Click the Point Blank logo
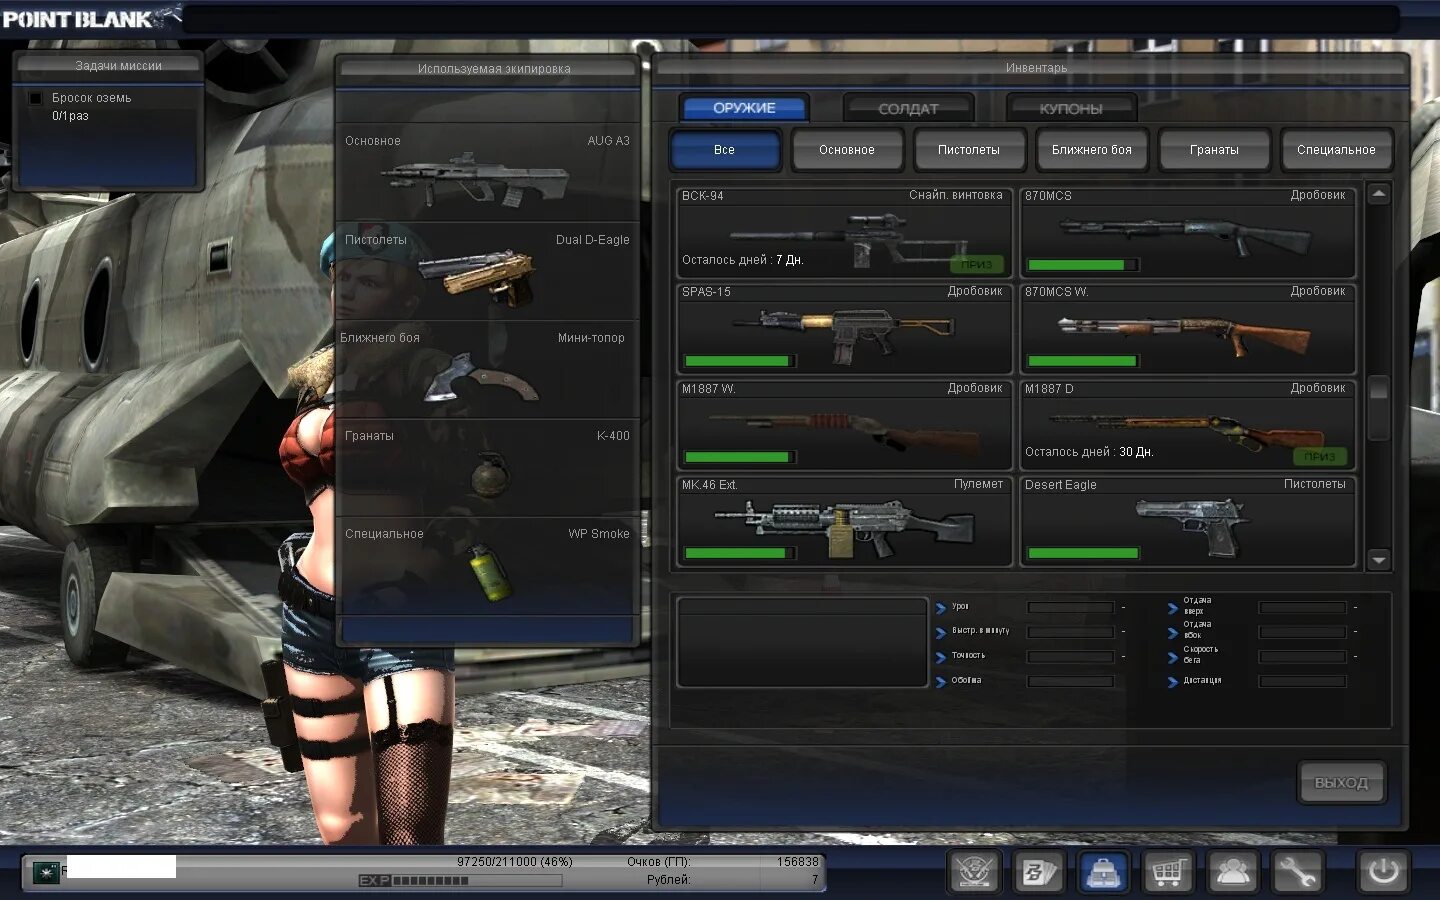Image resolution: width=1440 pixels, height=900 pixels. coord(90,18)
